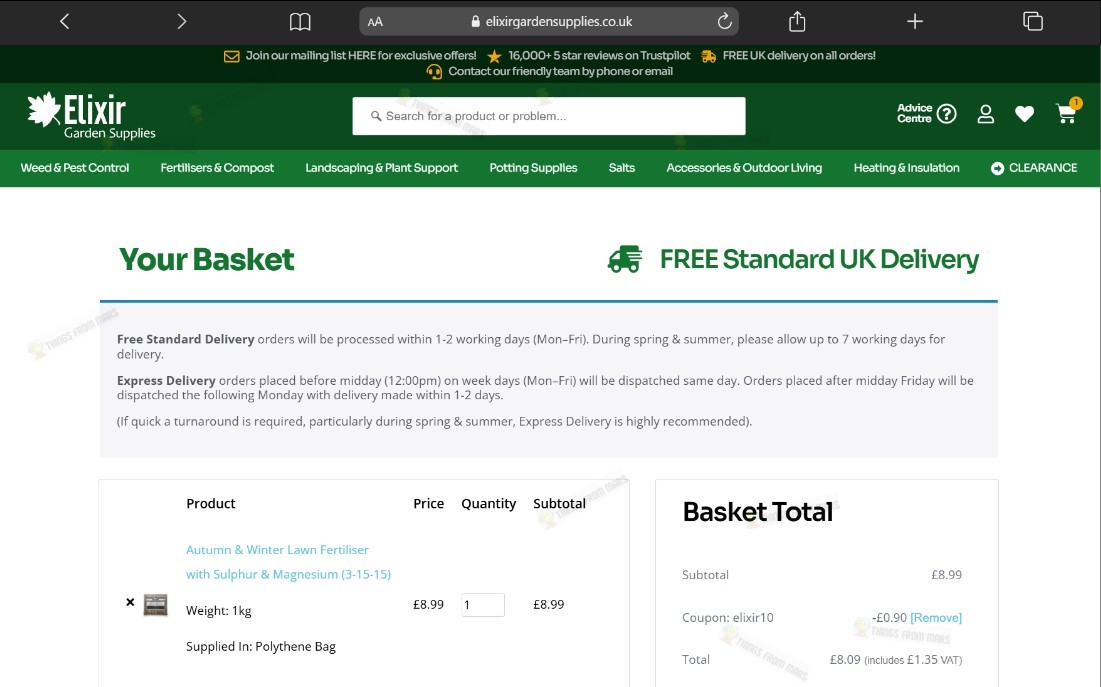Click the Total £8.09 amount
Image resolution: width=1101 pixels, height=687 pixels.
coord(845,660)
